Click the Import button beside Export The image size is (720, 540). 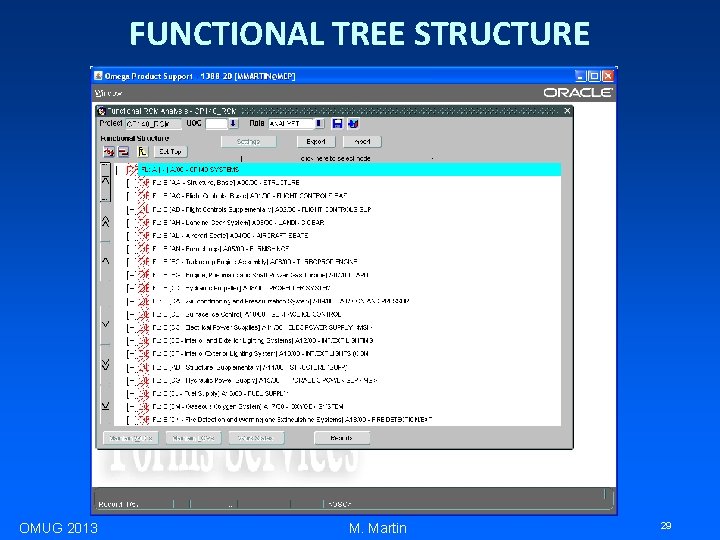[x=362, y=142]
